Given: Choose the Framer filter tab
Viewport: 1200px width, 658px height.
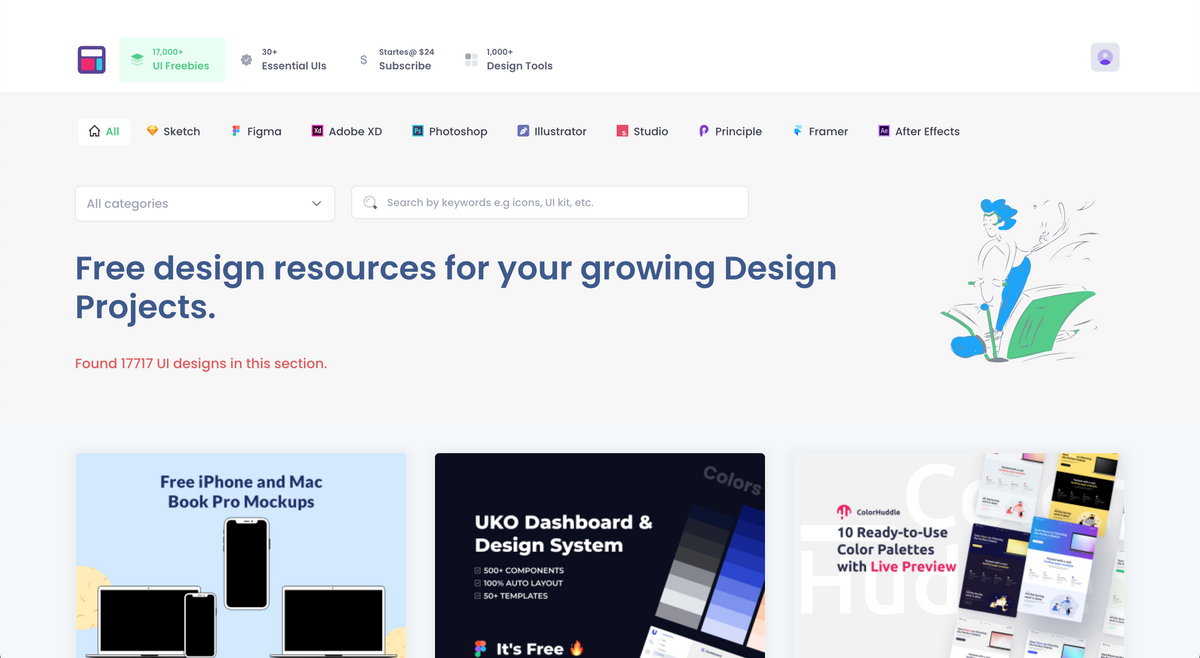Looking at the screenshot, I should pyautogui.click(x=820, y=132).
